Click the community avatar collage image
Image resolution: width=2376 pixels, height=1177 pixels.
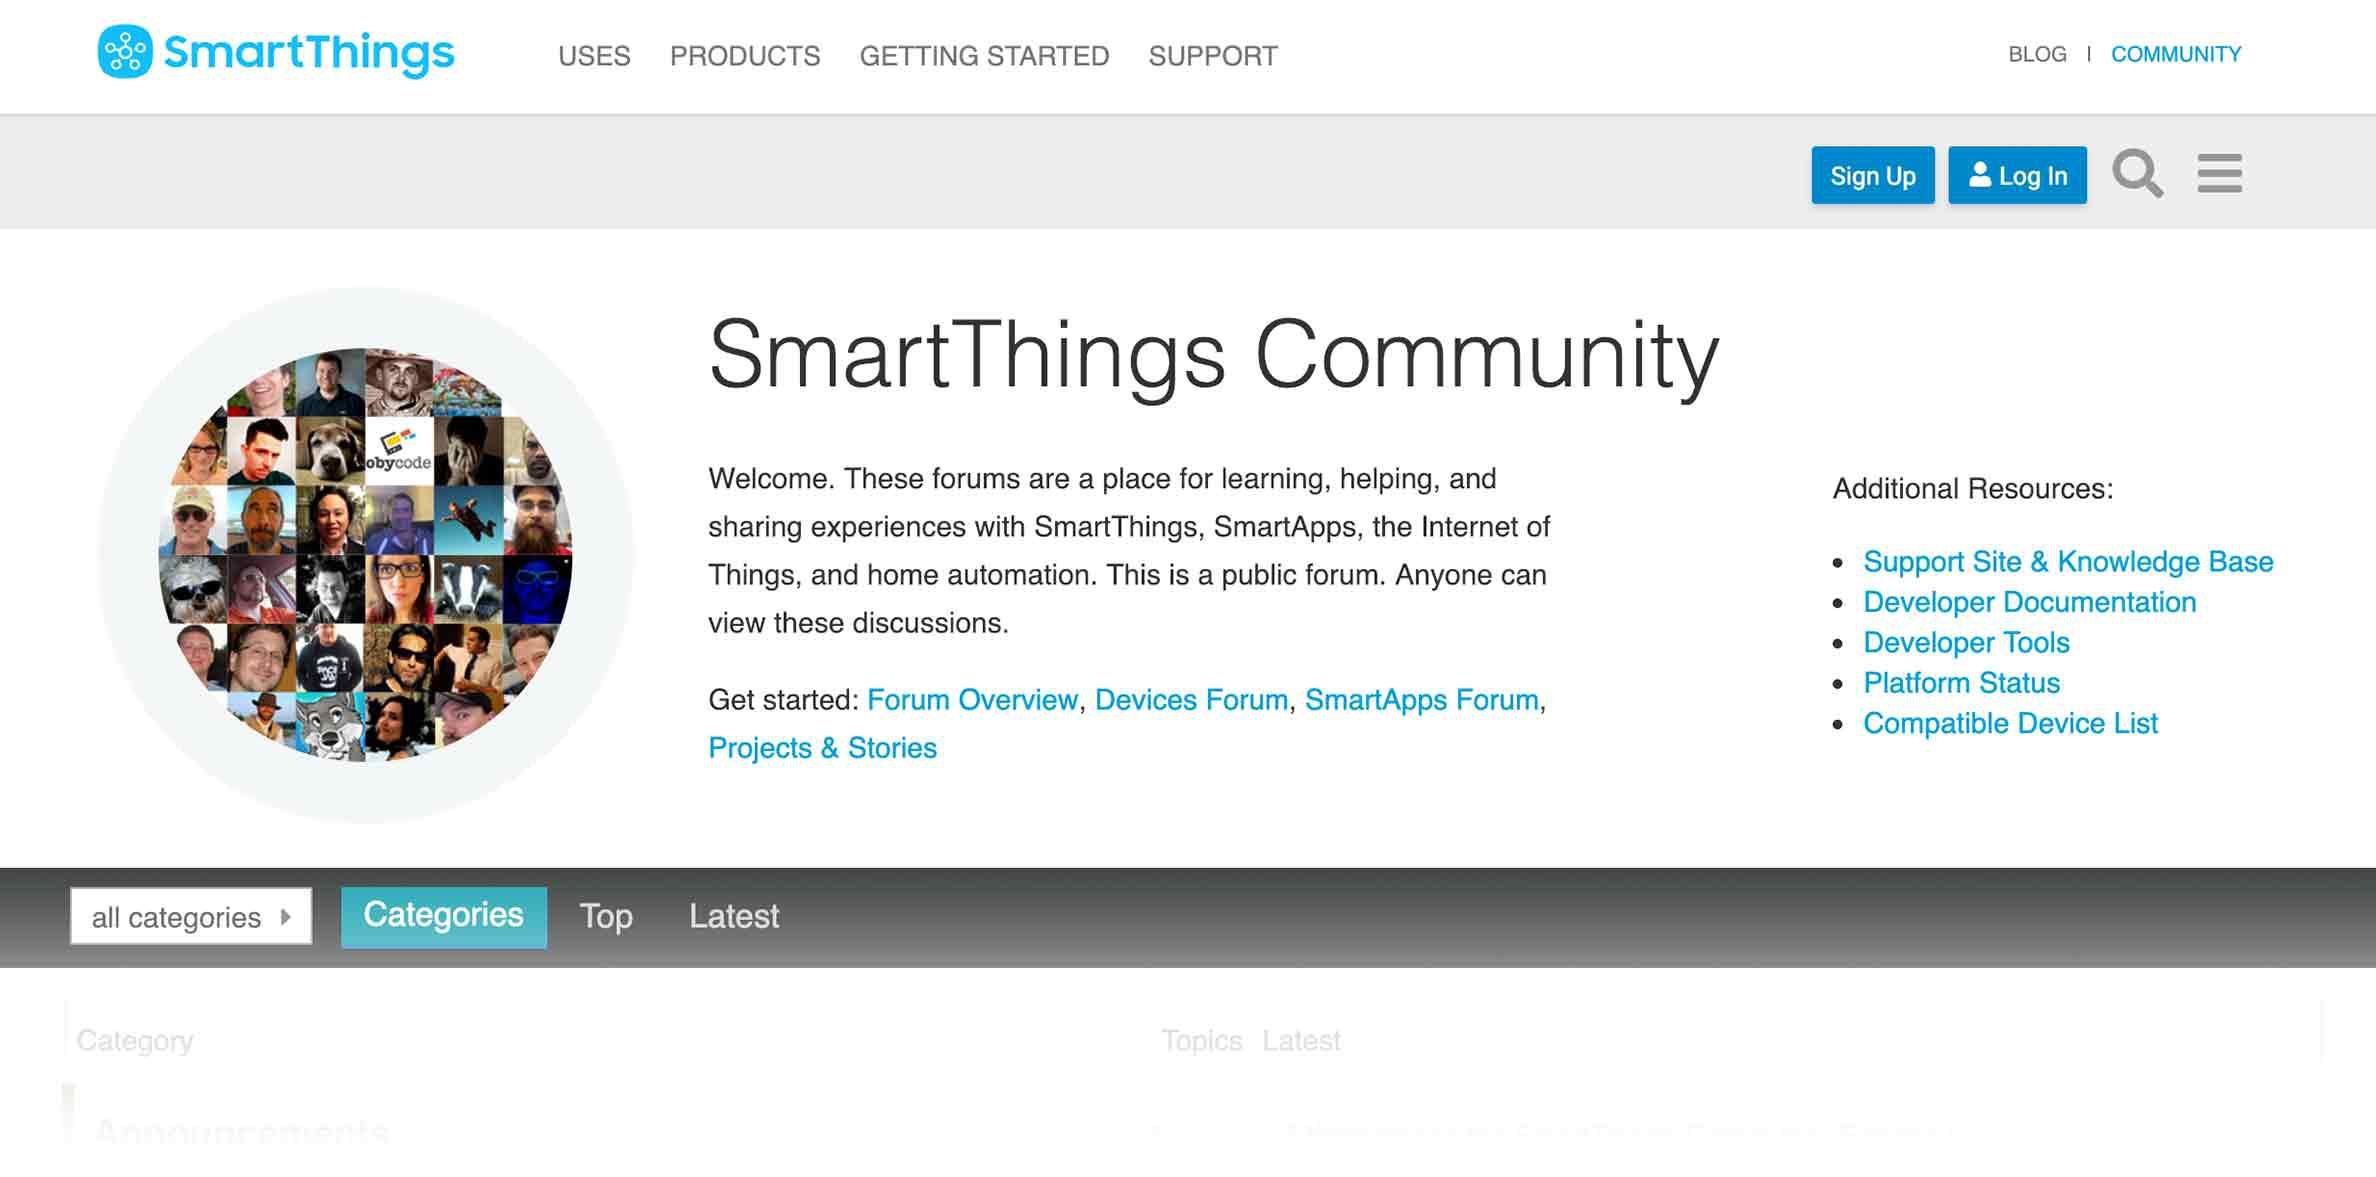366,555
